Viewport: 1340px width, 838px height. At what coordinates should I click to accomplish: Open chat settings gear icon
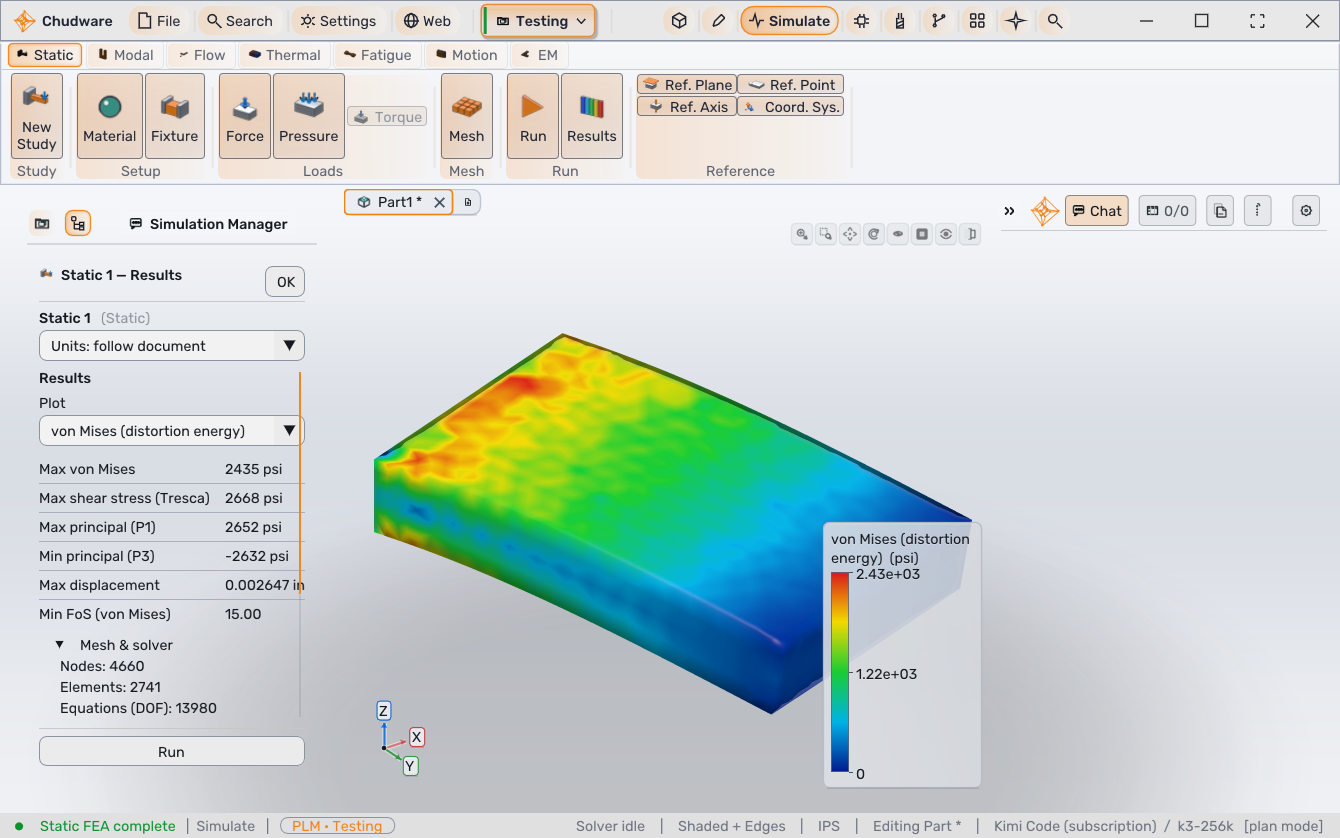pos(1306,211)
